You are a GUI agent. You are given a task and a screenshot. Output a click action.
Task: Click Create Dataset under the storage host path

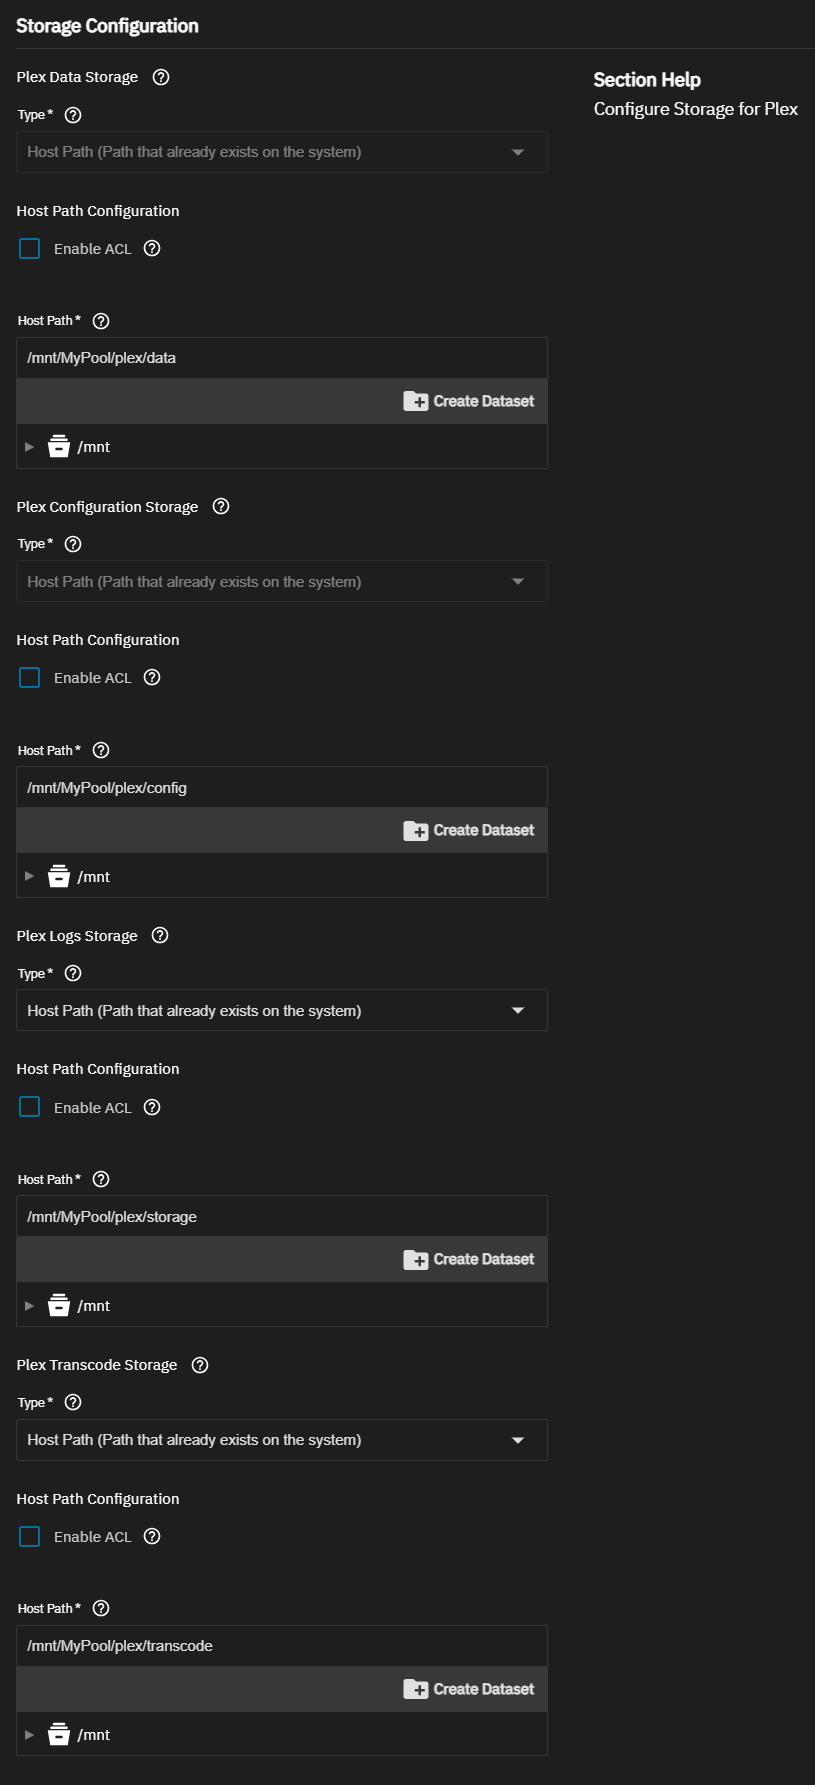click(x=469, y=1259)
